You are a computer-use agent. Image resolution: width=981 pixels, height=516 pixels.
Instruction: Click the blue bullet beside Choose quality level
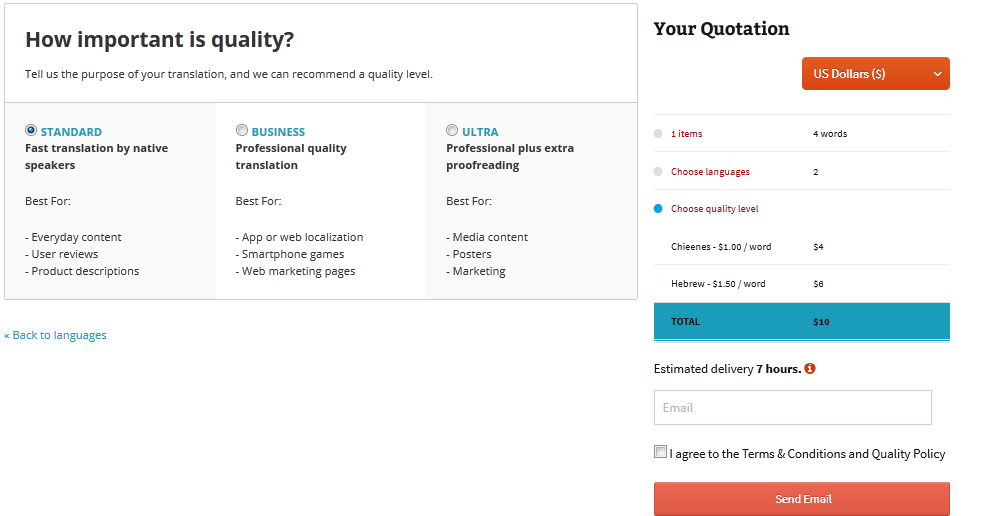(x=658, y=209)
